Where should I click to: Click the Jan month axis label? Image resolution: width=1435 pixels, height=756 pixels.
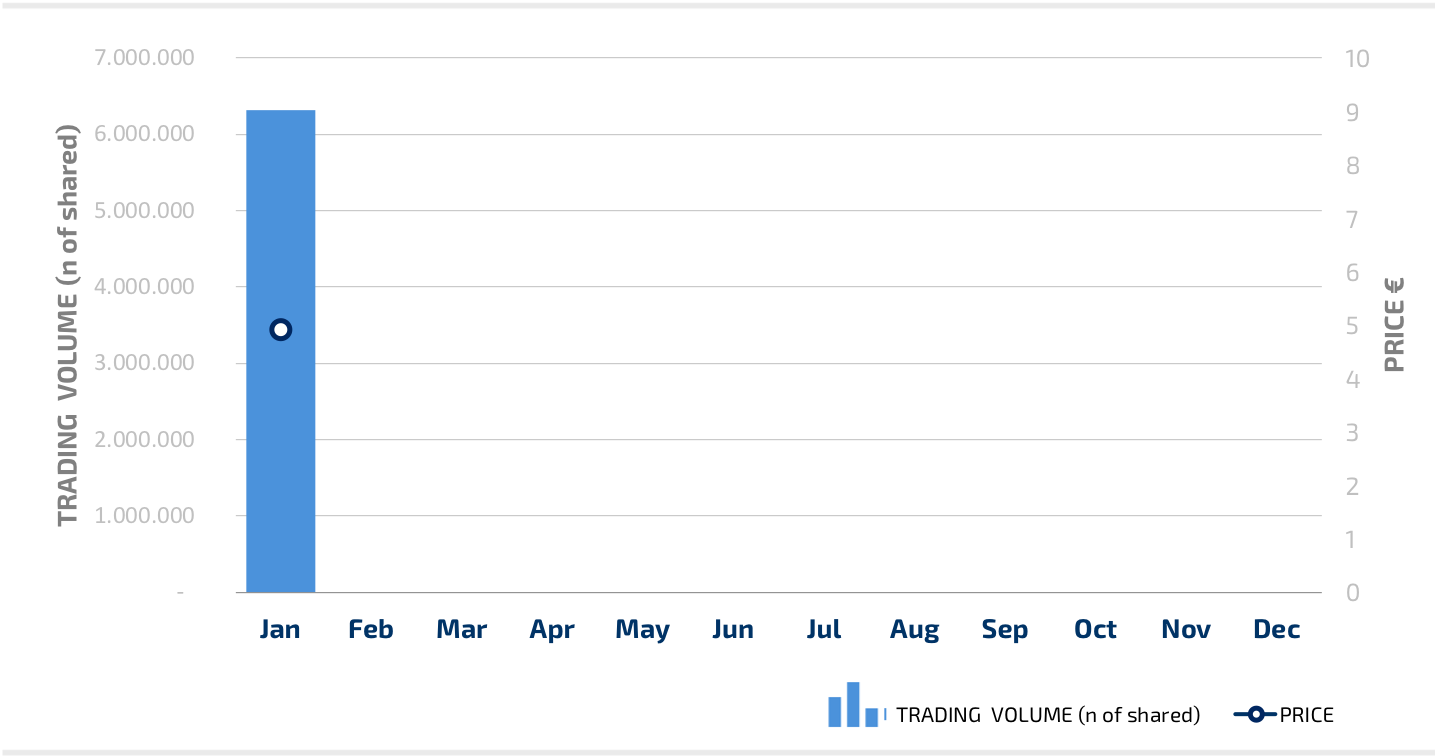(x=281, y=629)
